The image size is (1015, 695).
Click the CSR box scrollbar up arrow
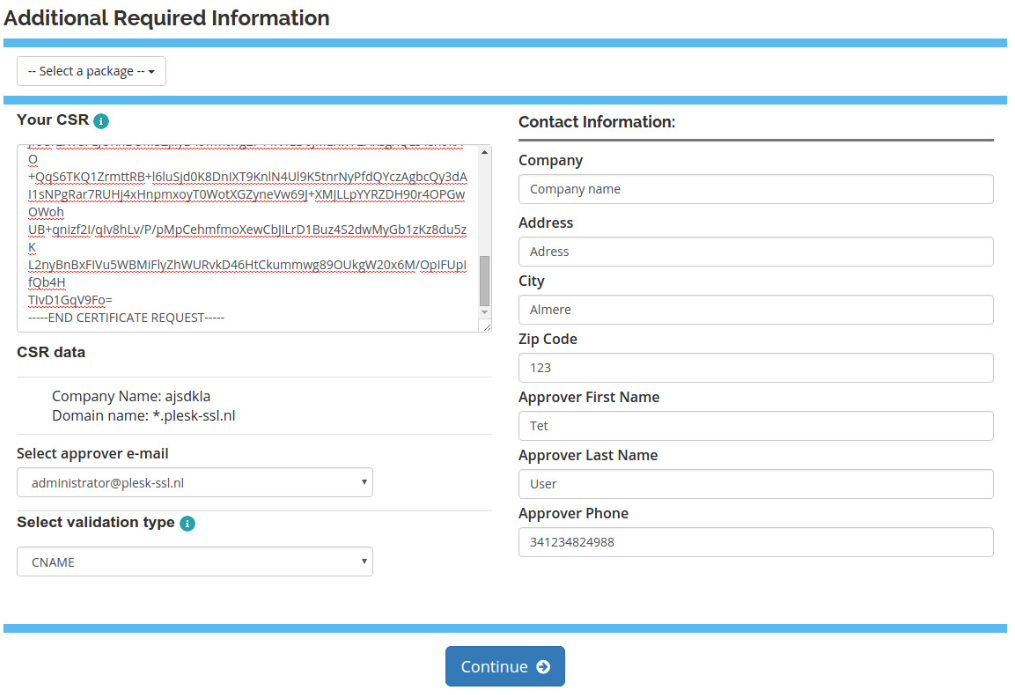[x=485, y=152]
